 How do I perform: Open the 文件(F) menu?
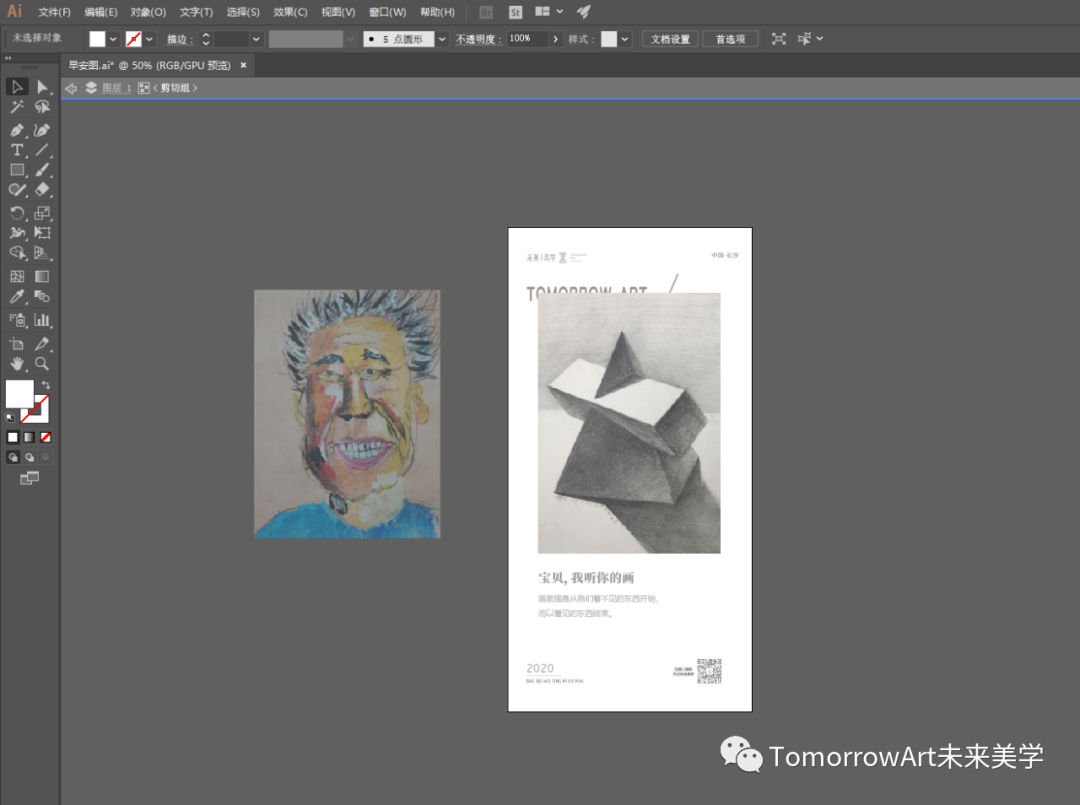[x=54, y=12]
